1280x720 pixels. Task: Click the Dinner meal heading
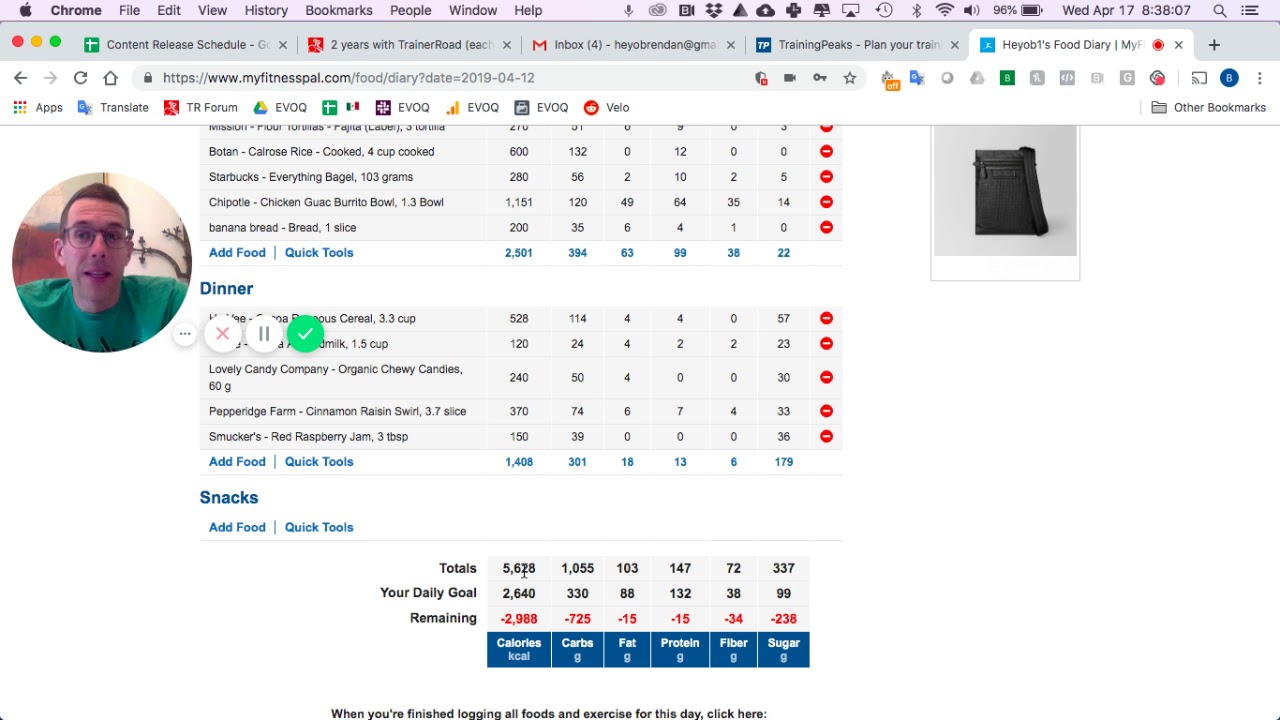click(x=226, y=288)
